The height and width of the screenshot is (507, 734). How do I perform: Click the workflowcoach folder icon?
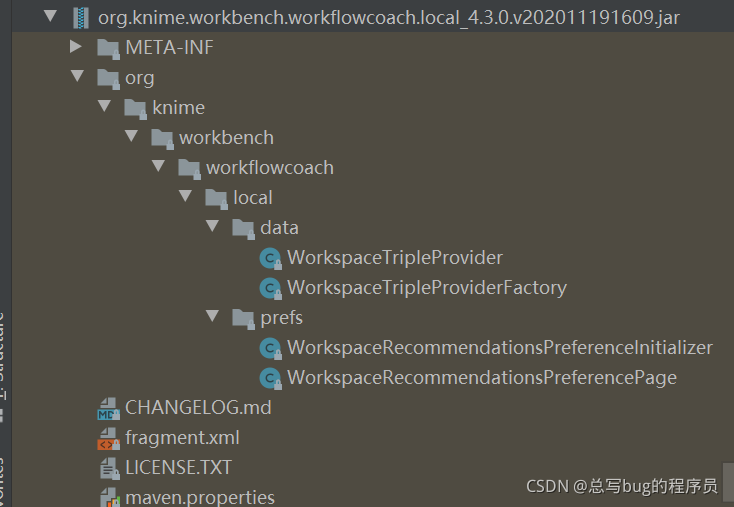coord(190,169)
